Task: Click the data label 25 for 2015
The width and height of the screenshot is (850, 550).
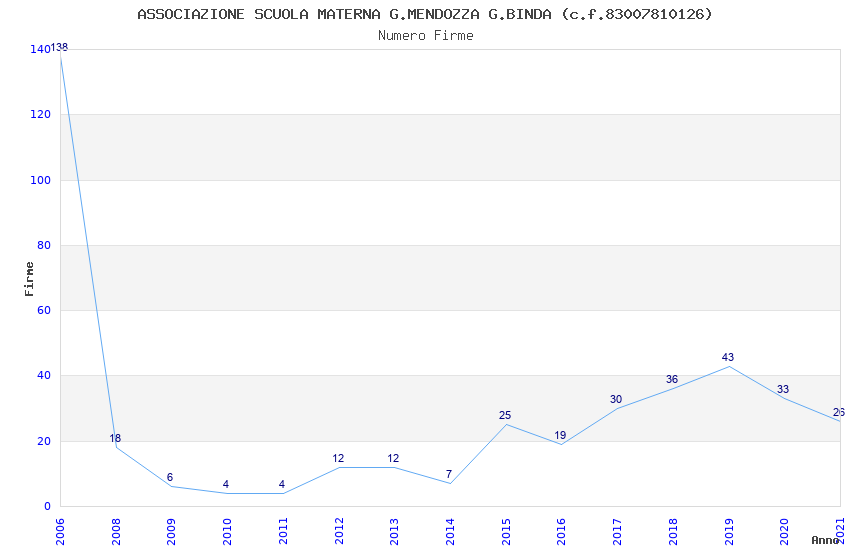Action: point(505,415)
